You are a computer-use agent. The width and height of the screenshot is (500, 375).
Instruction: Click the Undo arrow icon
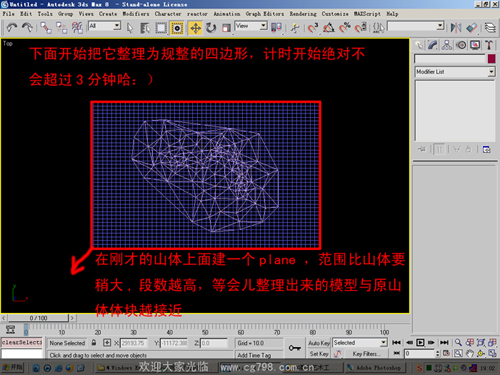coord(12,28)
